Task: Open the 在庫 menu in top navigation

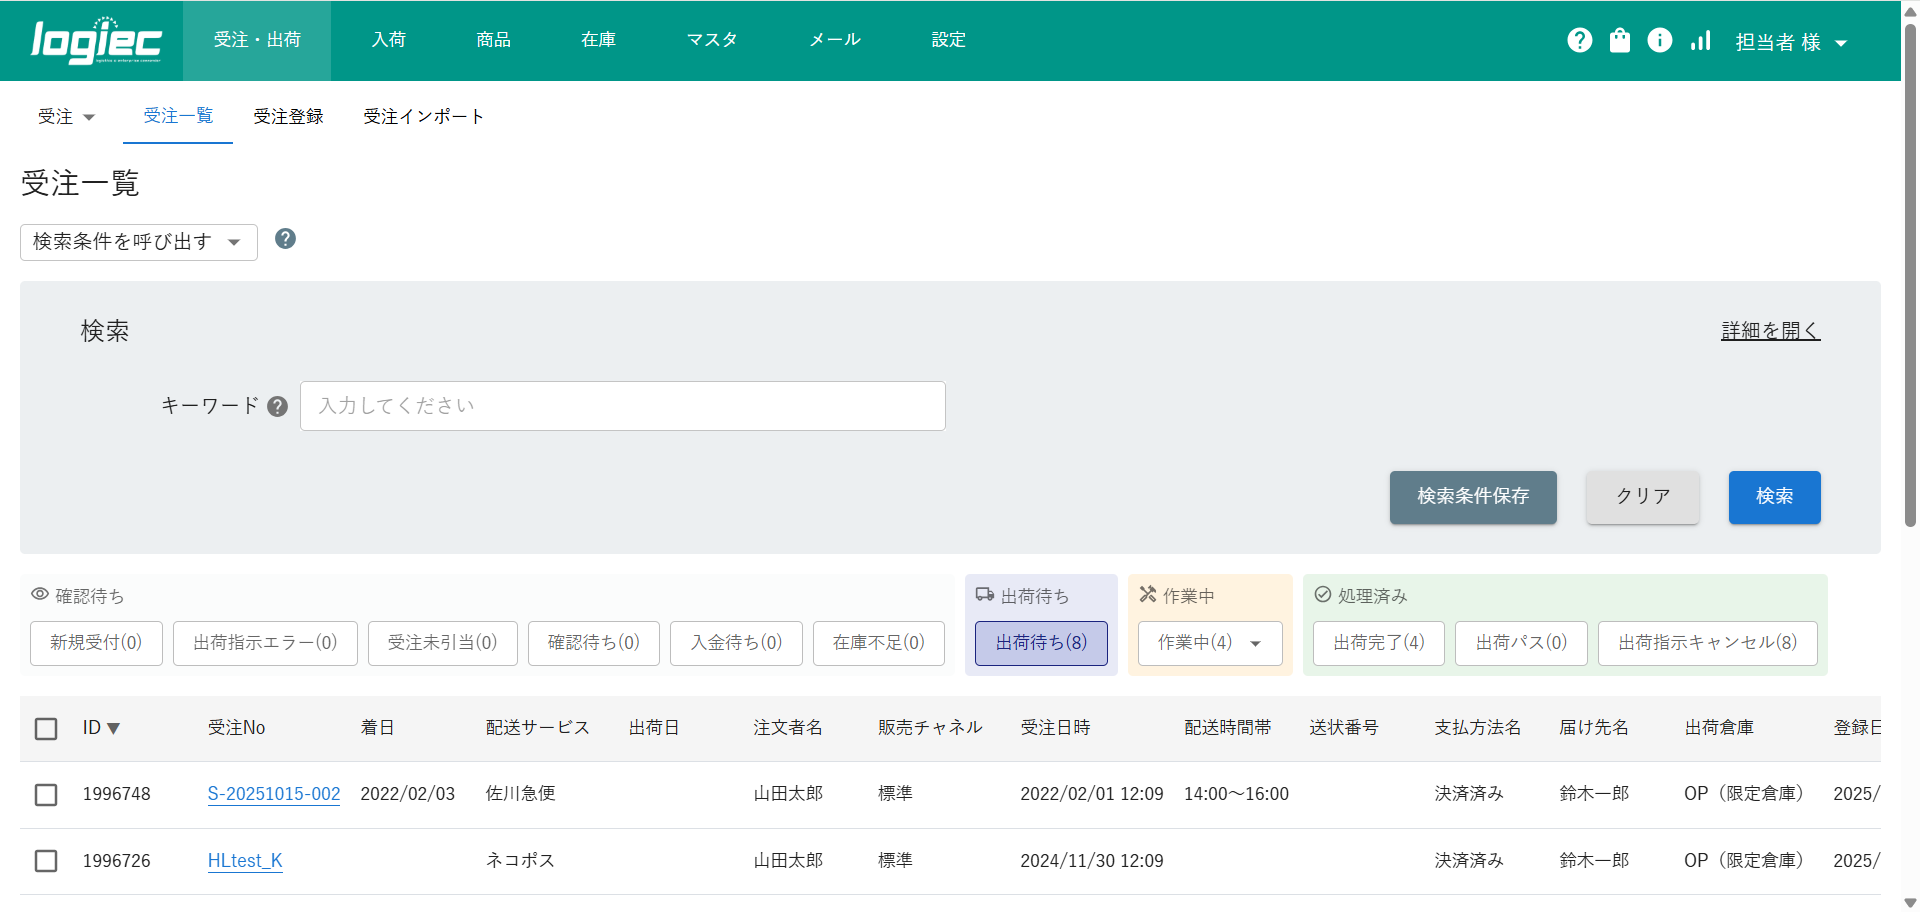Action: (x=598, y=40)
